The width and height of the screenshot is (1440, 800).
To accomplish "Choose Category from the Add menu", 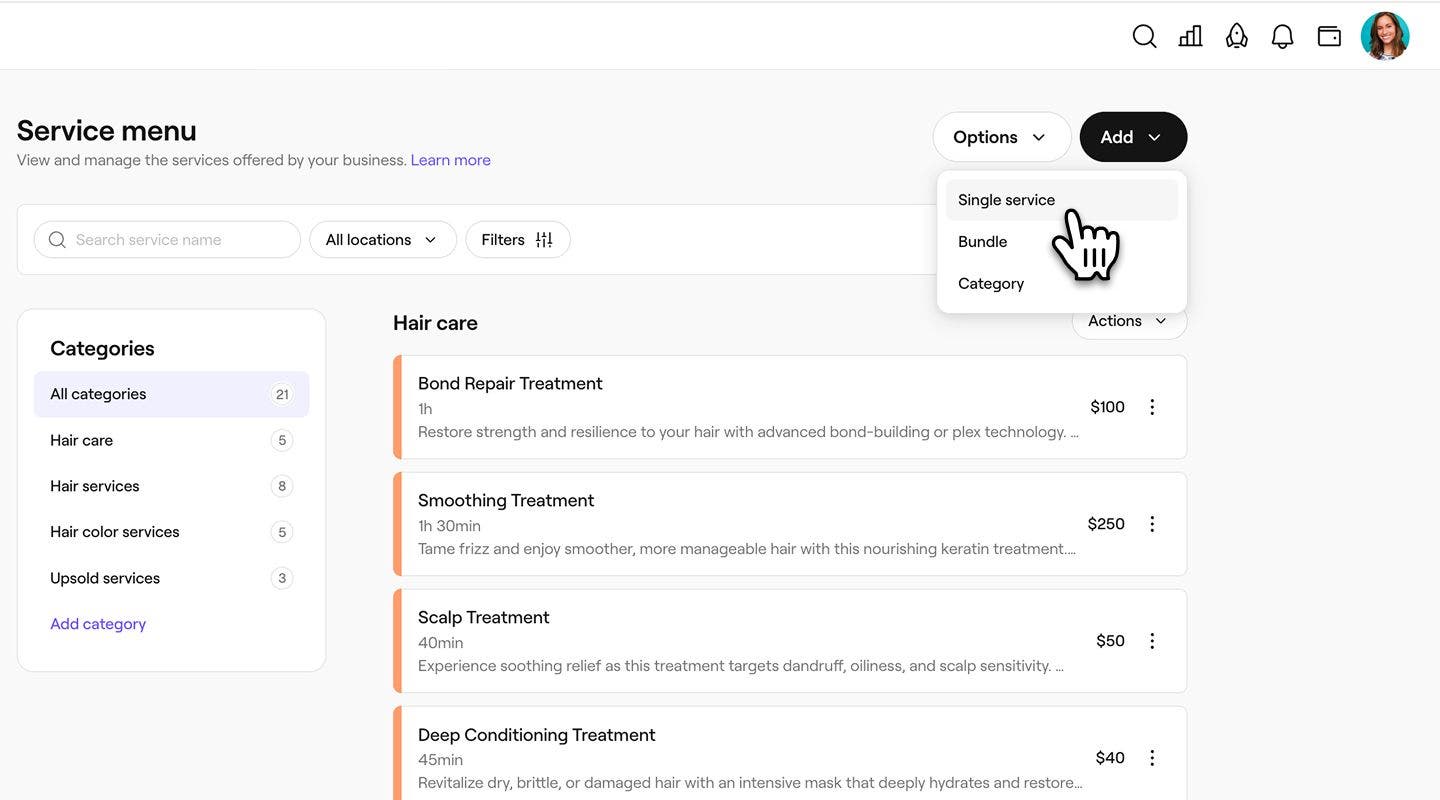I will (x=990, y=284).
